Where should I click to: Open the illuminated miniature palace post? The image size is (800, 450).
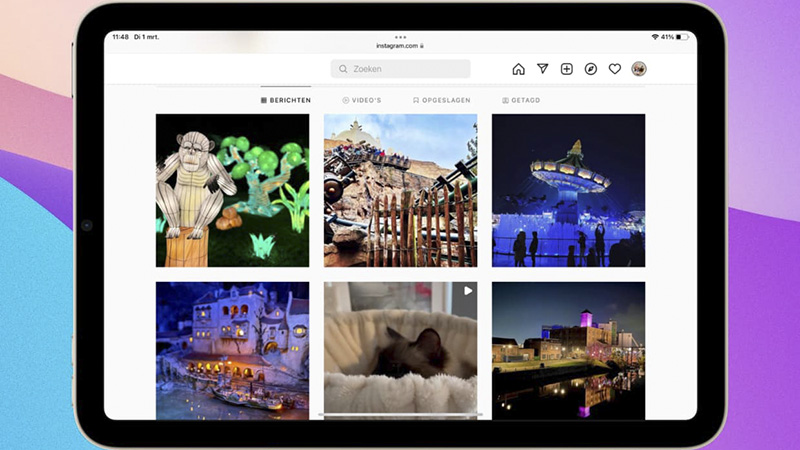click(232, 351)
